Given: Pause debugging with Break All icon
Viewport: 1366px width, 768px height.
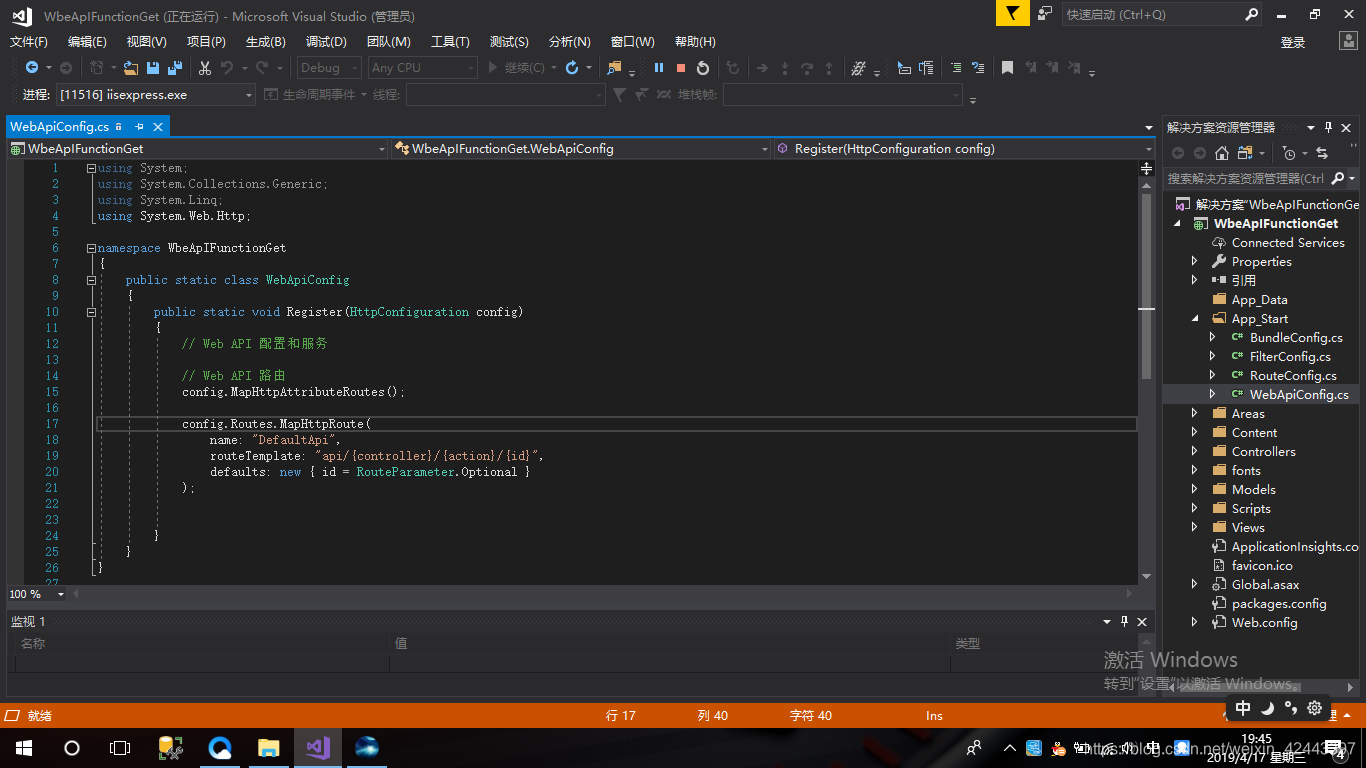Looking at the screenshot, I should tap(659, 68).
